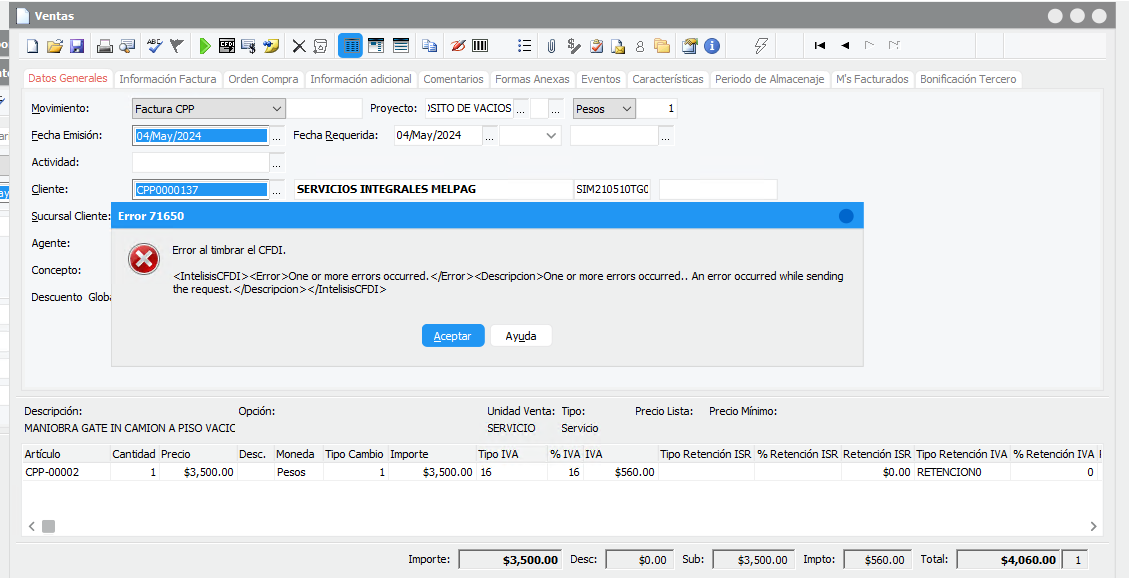This screenshot has width=1129, height=578.
Task: Open the Comentarios tab
Action: (x=453, y=79)
